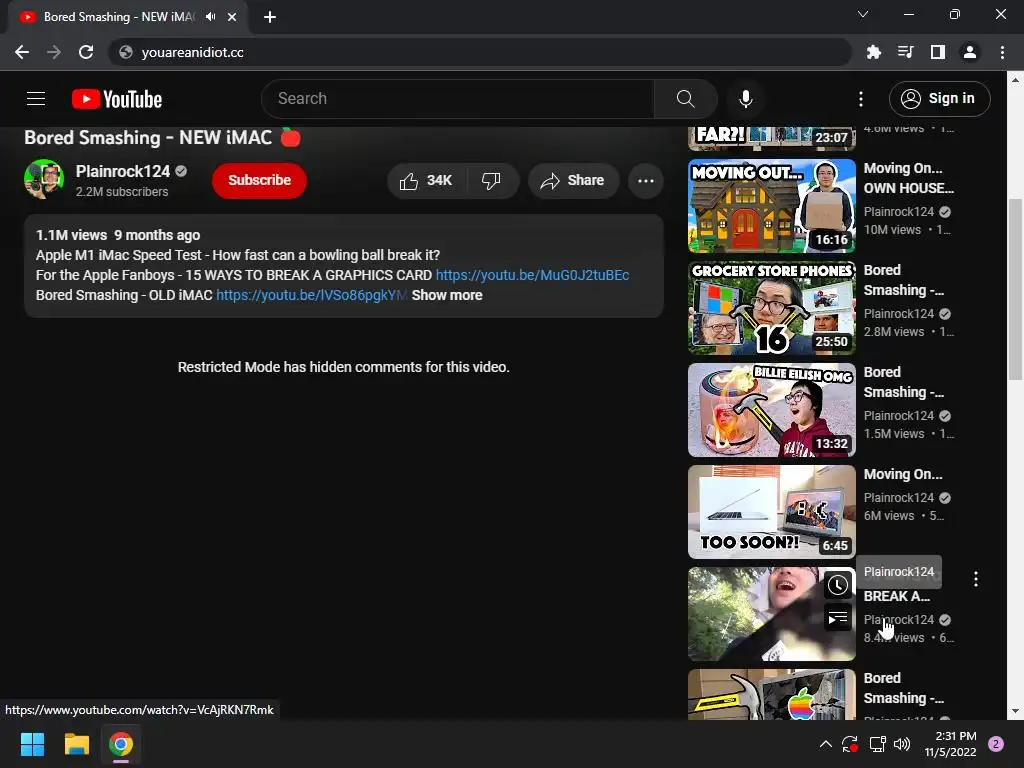This screenshot has width=1024, height=768.
Task: Click scrollbar up arrow
Action: click(x=1015, y=80)
